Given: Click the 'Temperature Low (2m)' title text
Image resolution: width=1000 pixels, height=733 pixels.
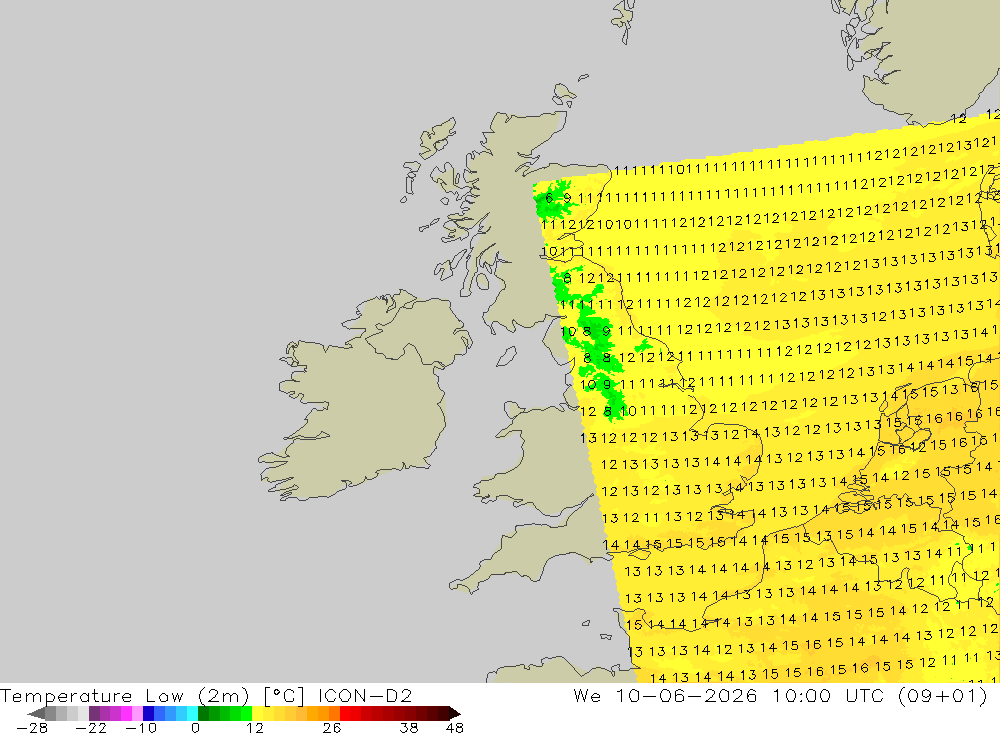Looking at the screenshot, I should [124, 695].
